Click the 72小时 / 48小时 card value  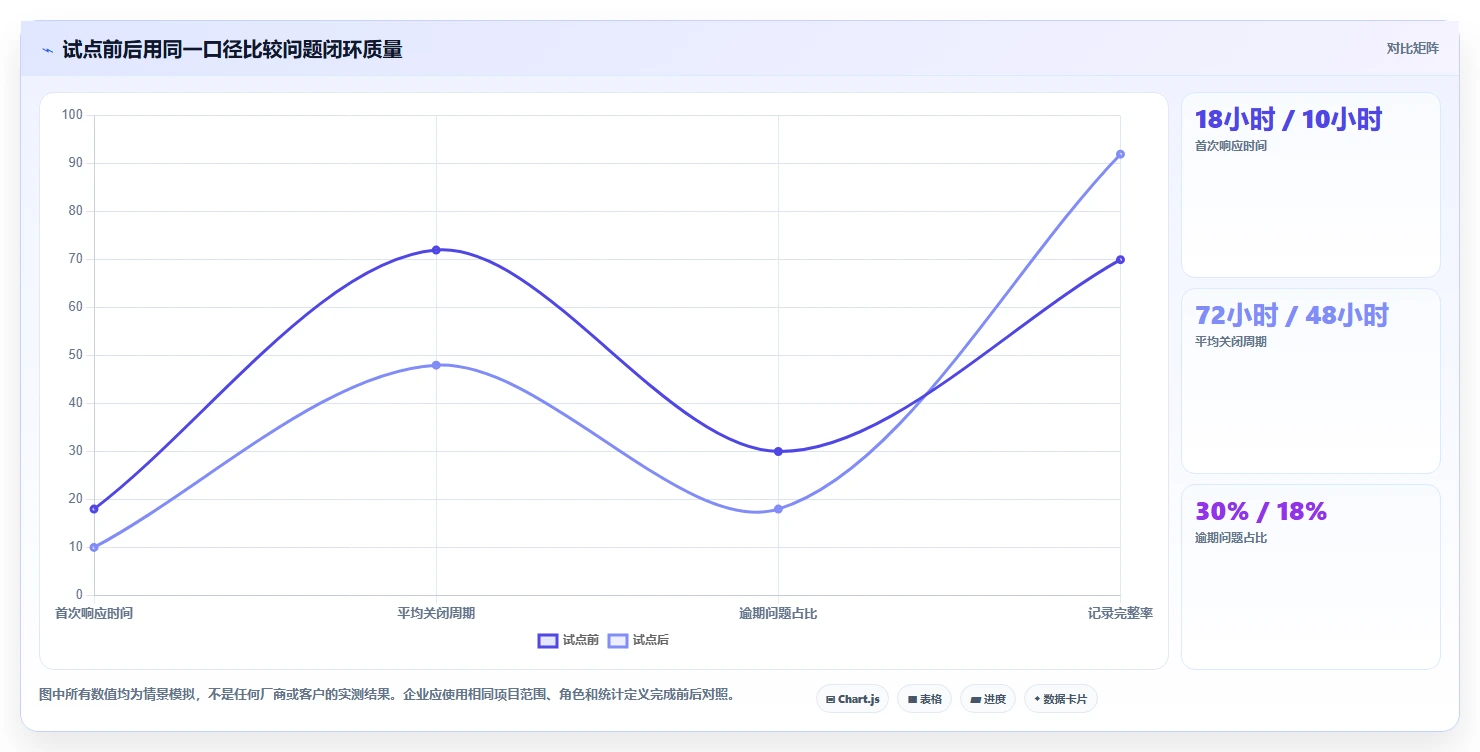point(1292,316)
